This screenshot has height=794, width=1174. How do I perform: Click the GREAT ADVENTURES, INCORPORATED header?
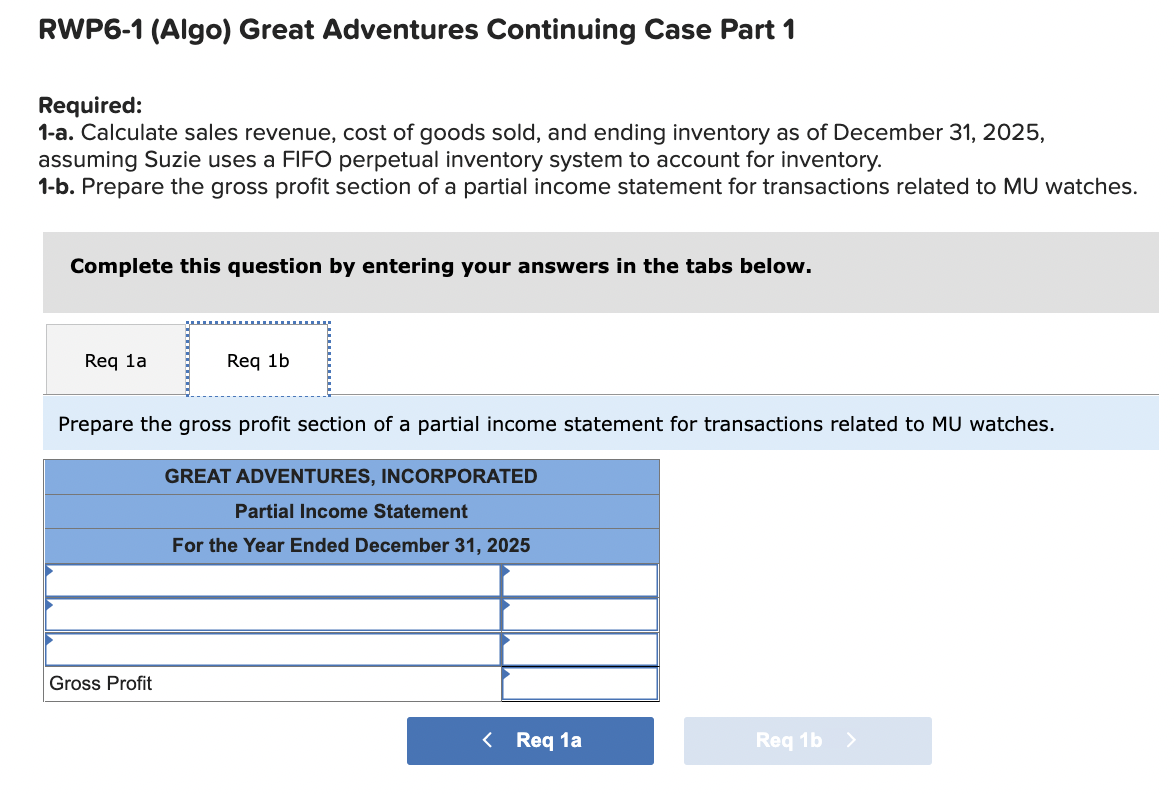point(351,476)
